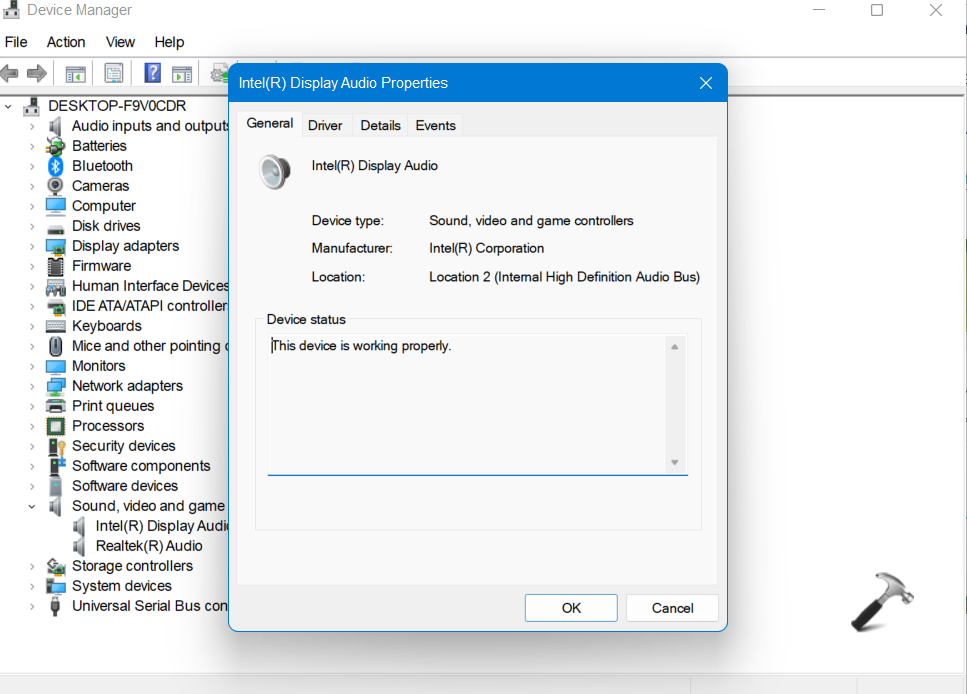
Task: Click the Cameras device icon
Action: 56,186
